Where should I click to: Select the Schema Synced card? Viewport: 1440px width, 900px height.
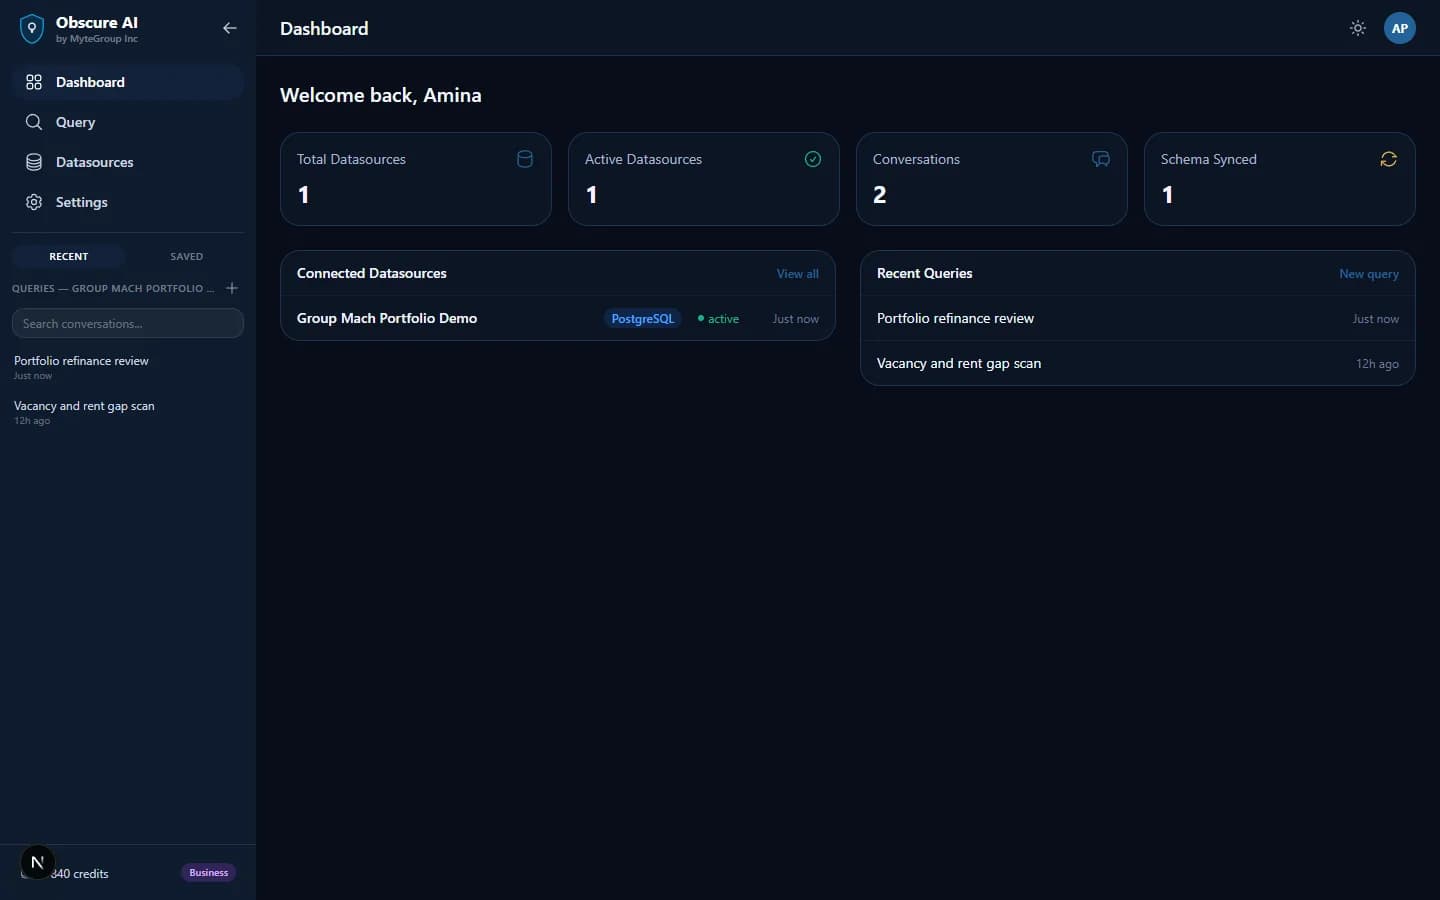[x=1280, y=179]
